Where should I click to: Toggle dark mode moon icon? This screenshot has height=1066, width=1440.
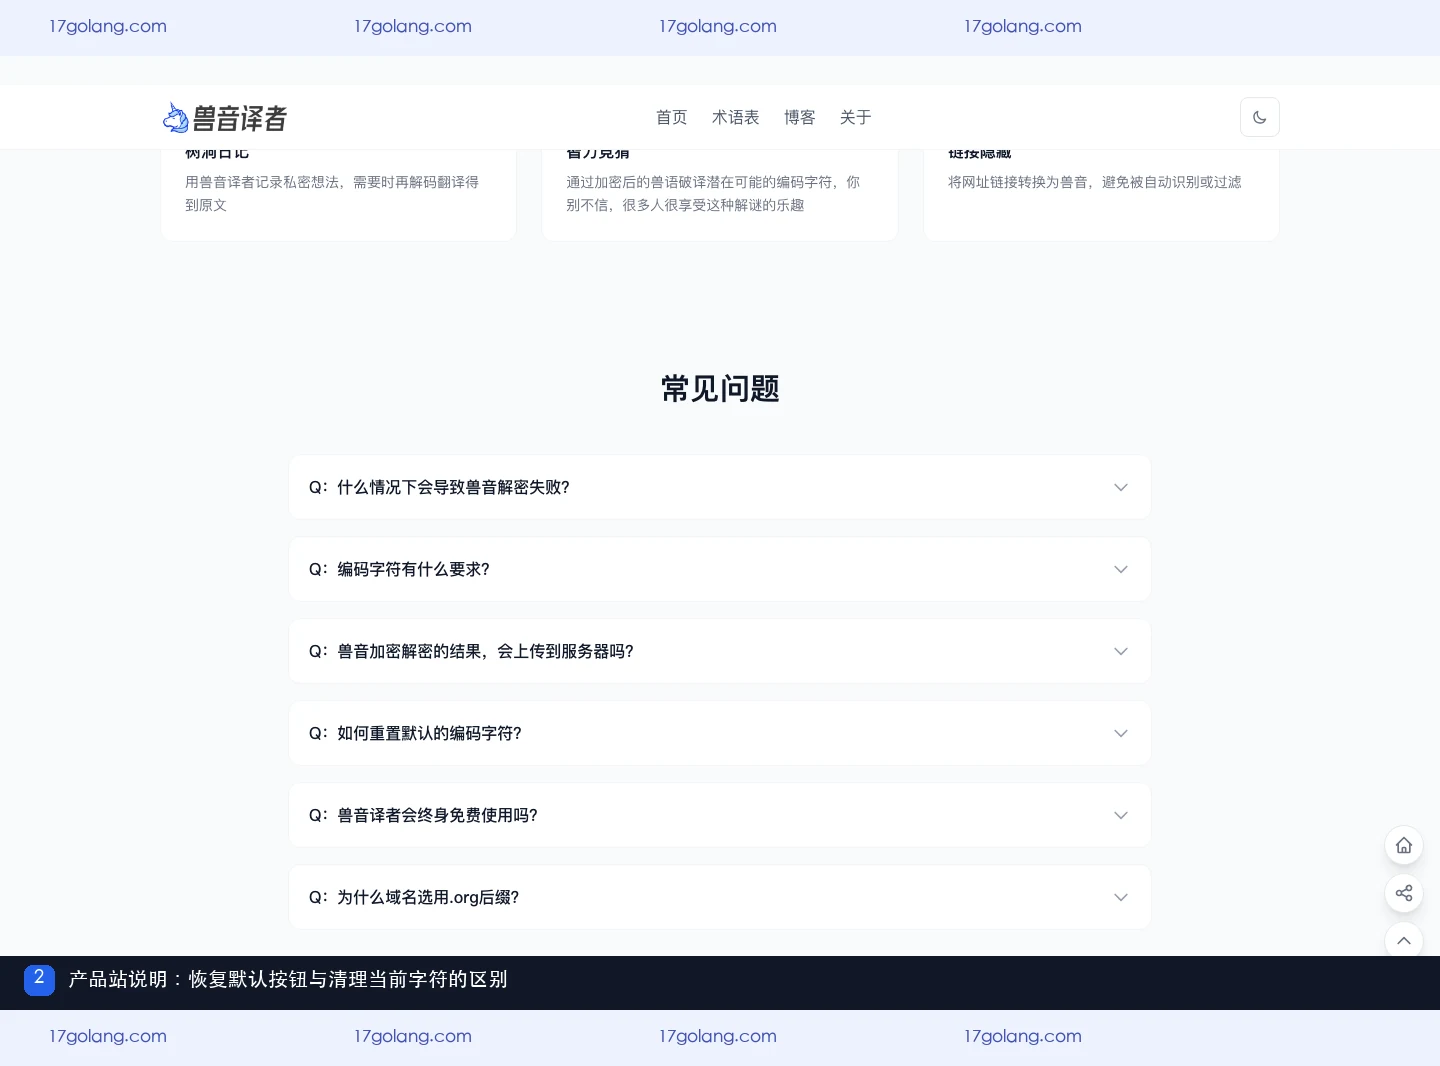coord(1260,117)
